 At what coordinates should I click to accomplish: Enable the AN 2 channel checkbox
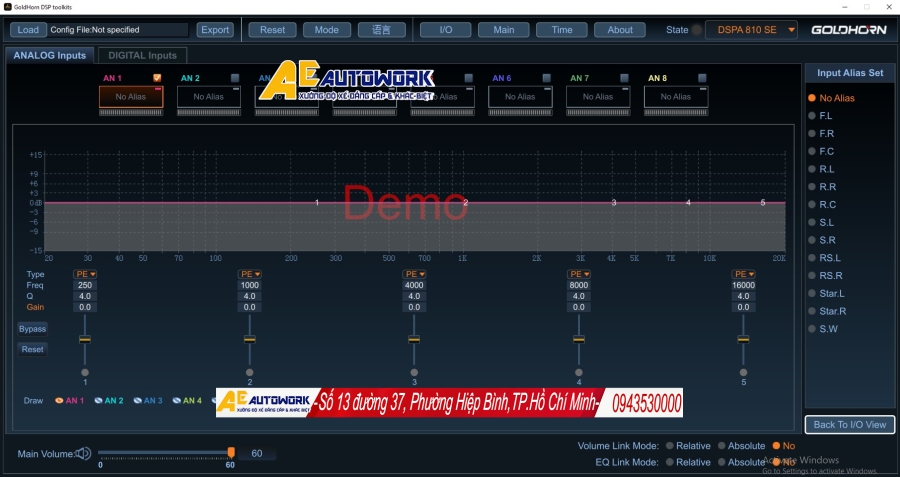235,78
